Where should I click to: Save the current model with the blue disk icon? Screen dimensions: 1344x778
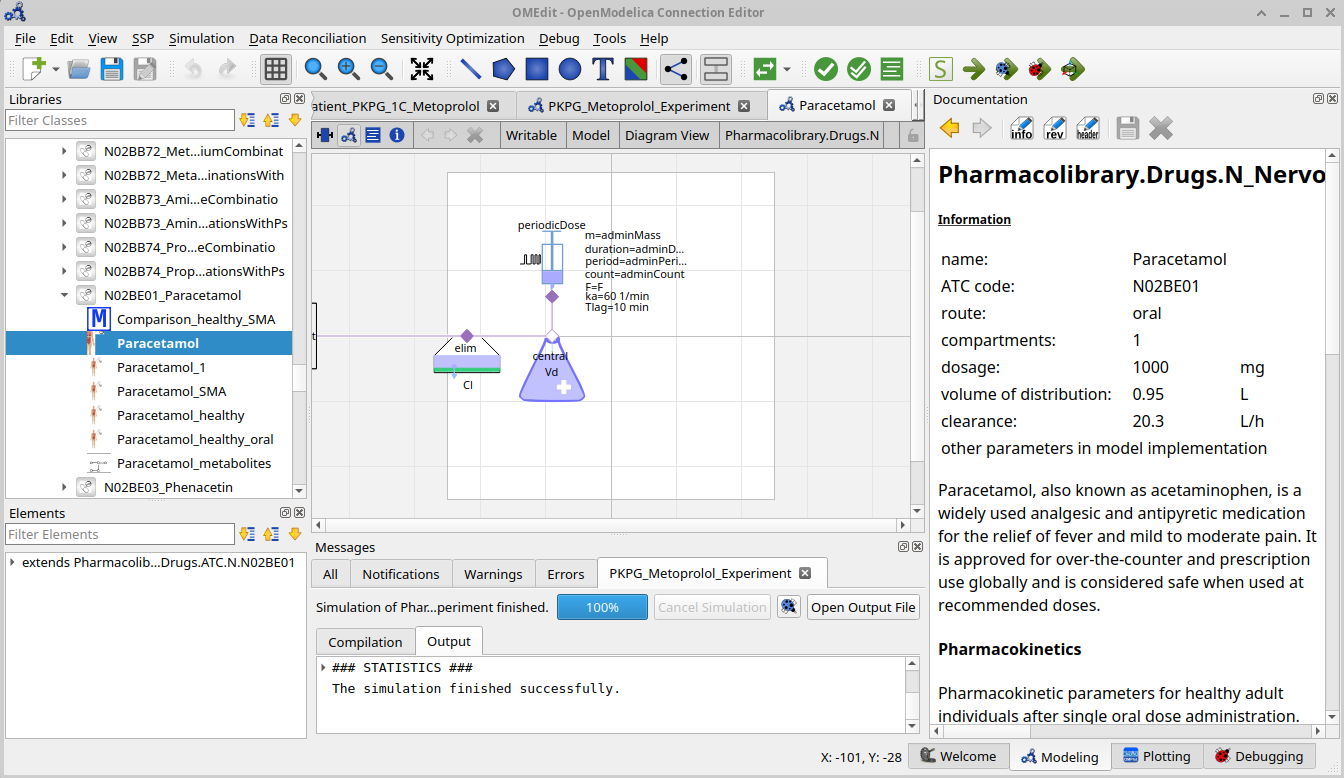pos(112,69)
